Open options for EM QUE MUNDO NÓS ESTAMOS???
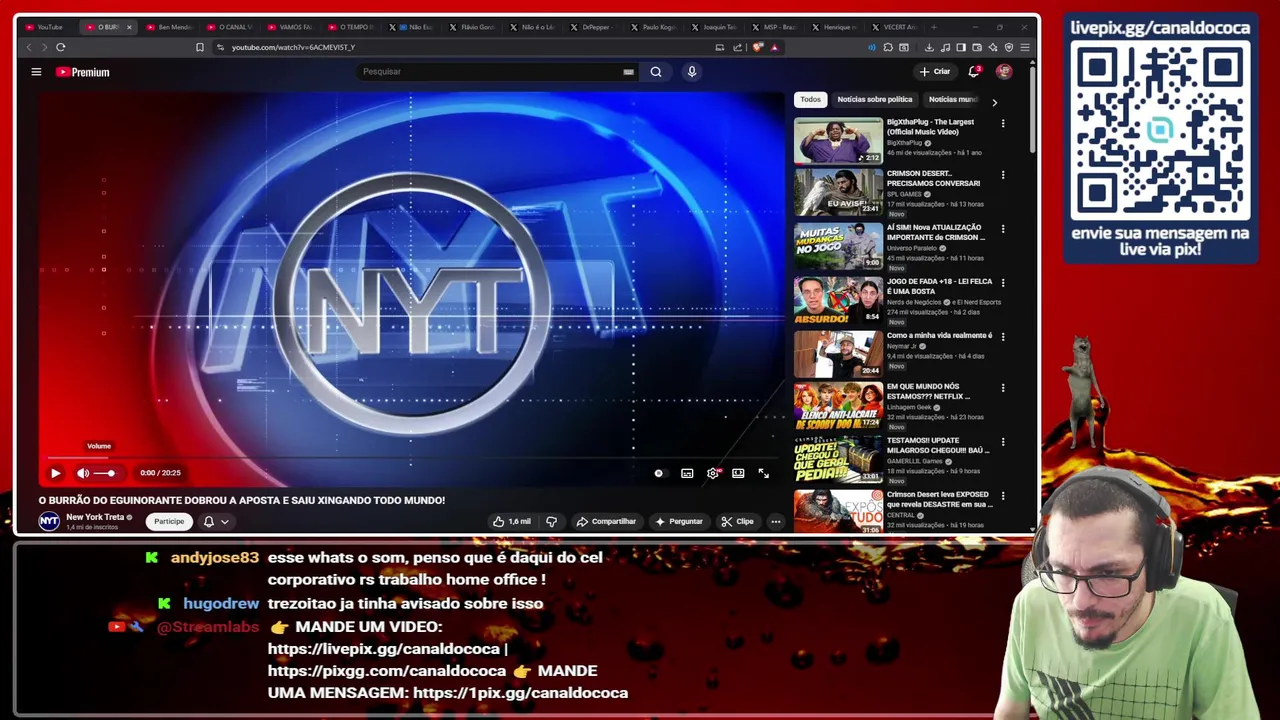 click(x=1003, y=388)
